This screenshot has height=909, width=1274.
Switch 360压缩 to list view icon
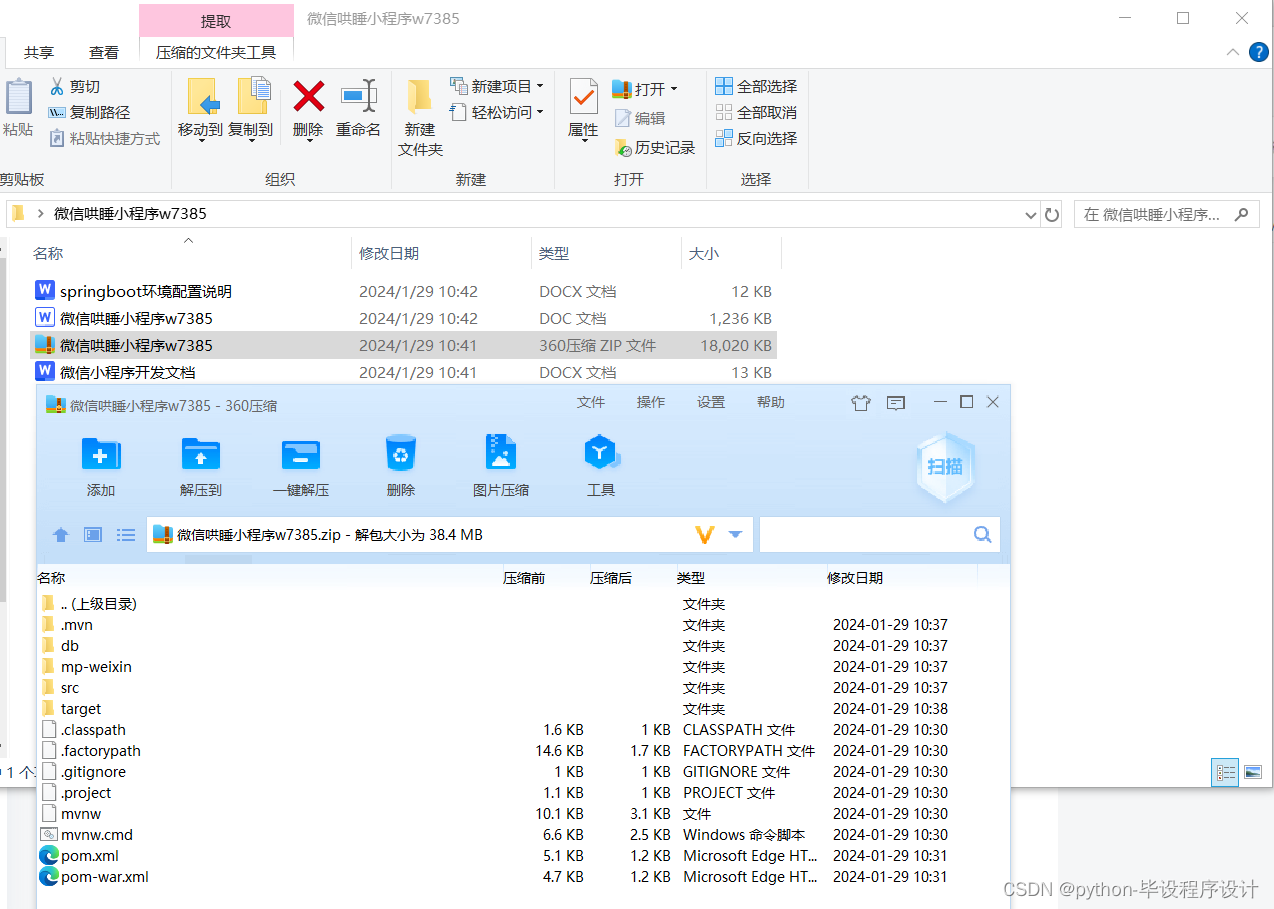tap(126, 535)
